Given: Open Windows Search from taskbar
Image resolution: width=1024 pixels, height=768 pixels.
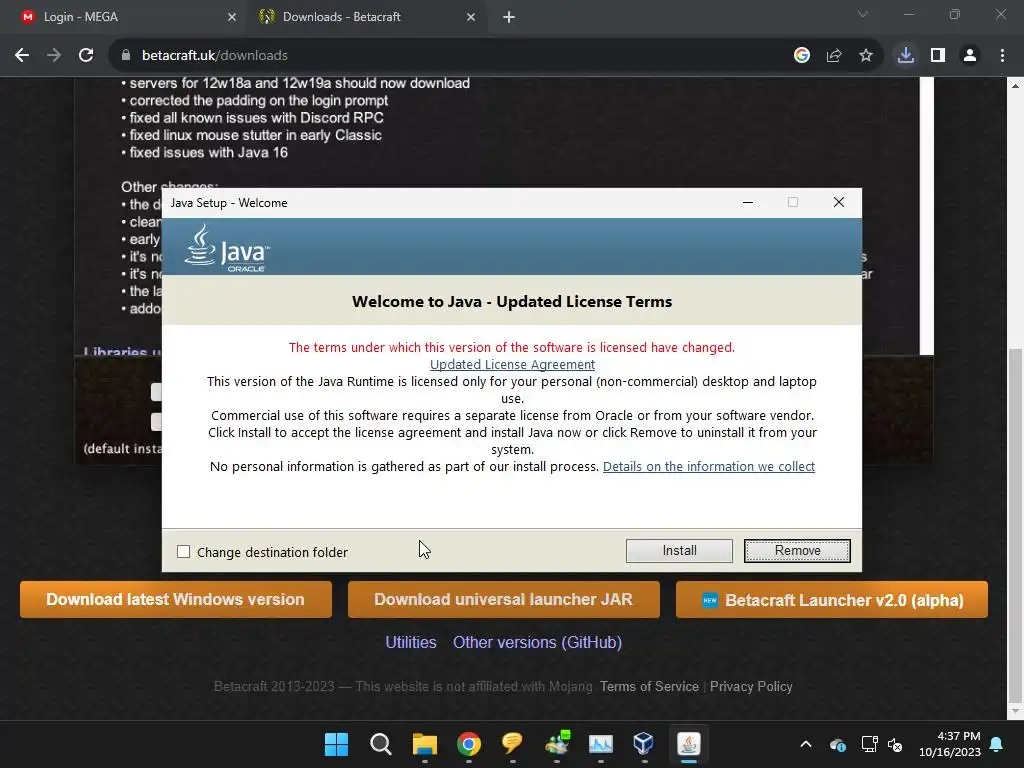Looking at the screenshot, I should click(x=380, y=744).
